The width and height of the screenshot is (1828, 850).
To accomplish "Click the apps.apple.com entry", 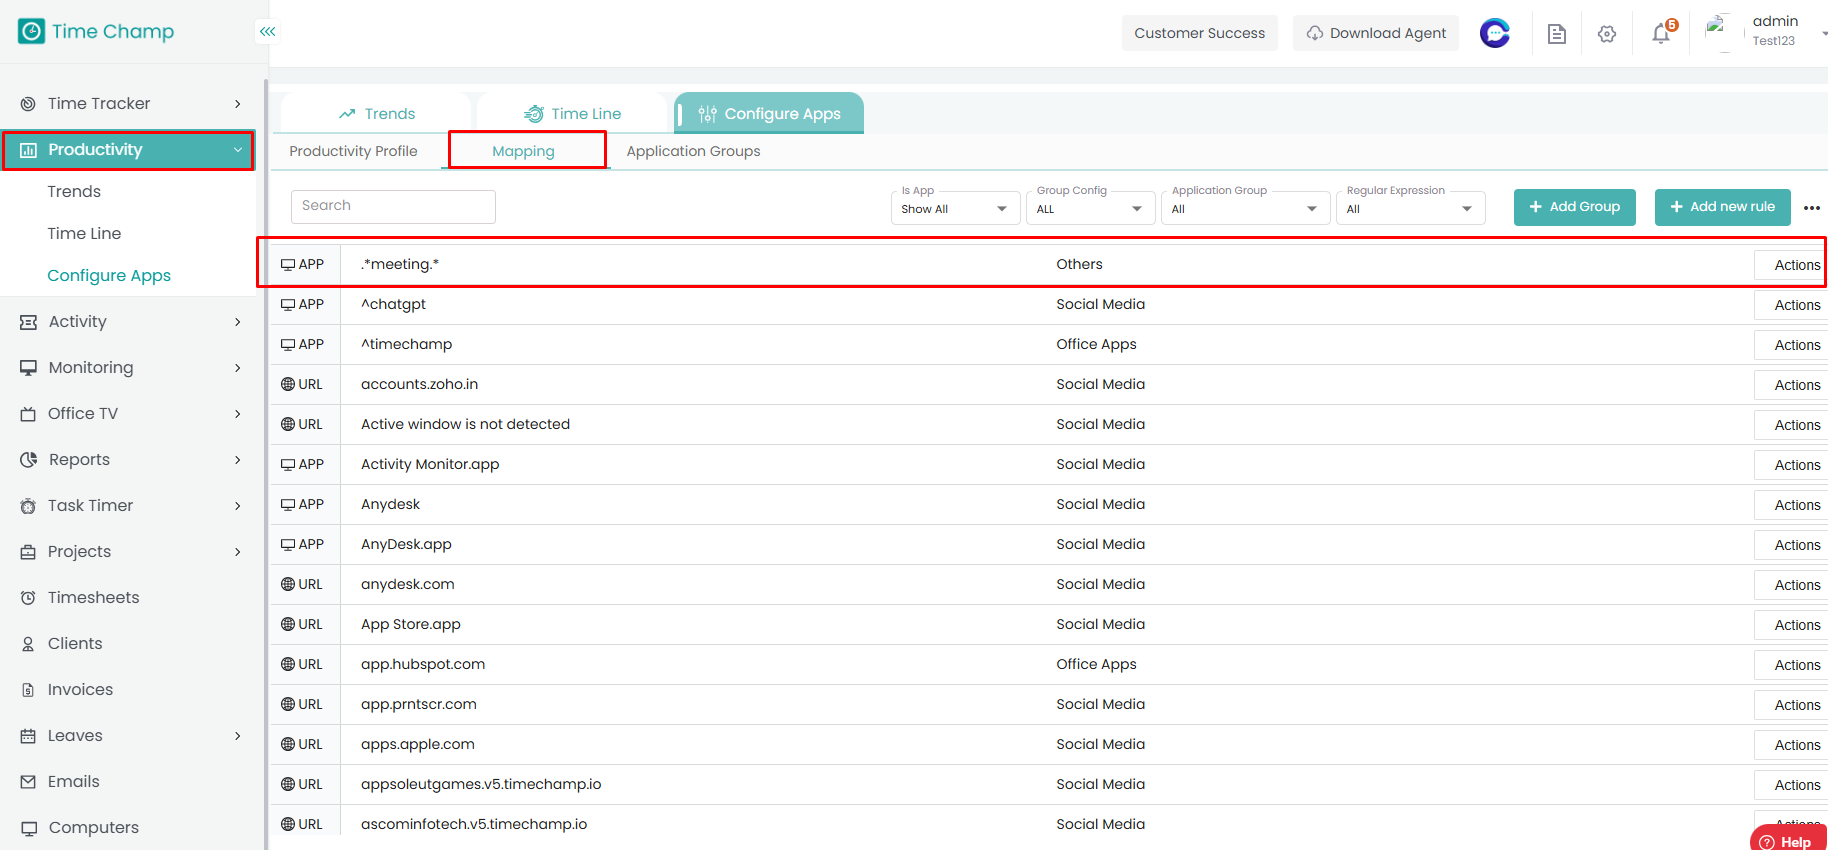I will coord(418,744).
